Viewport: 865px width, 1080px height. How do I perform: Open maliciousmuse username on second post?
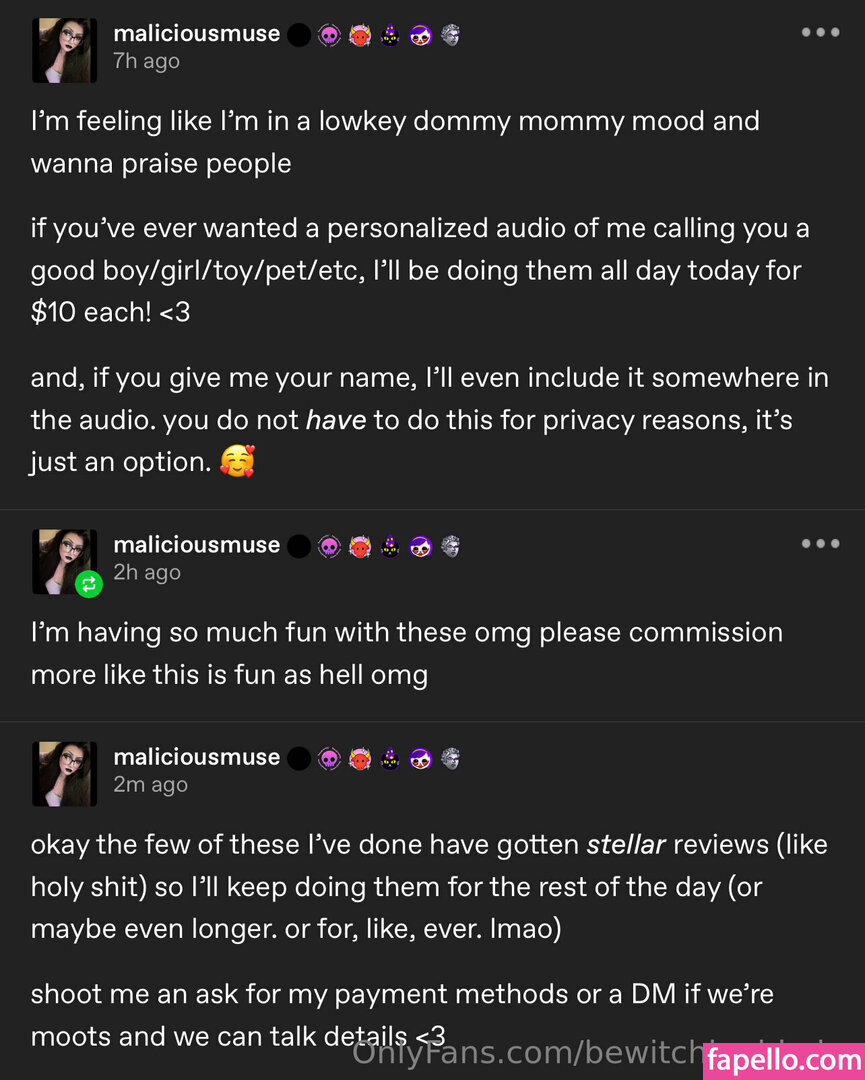tap(196, 545)
